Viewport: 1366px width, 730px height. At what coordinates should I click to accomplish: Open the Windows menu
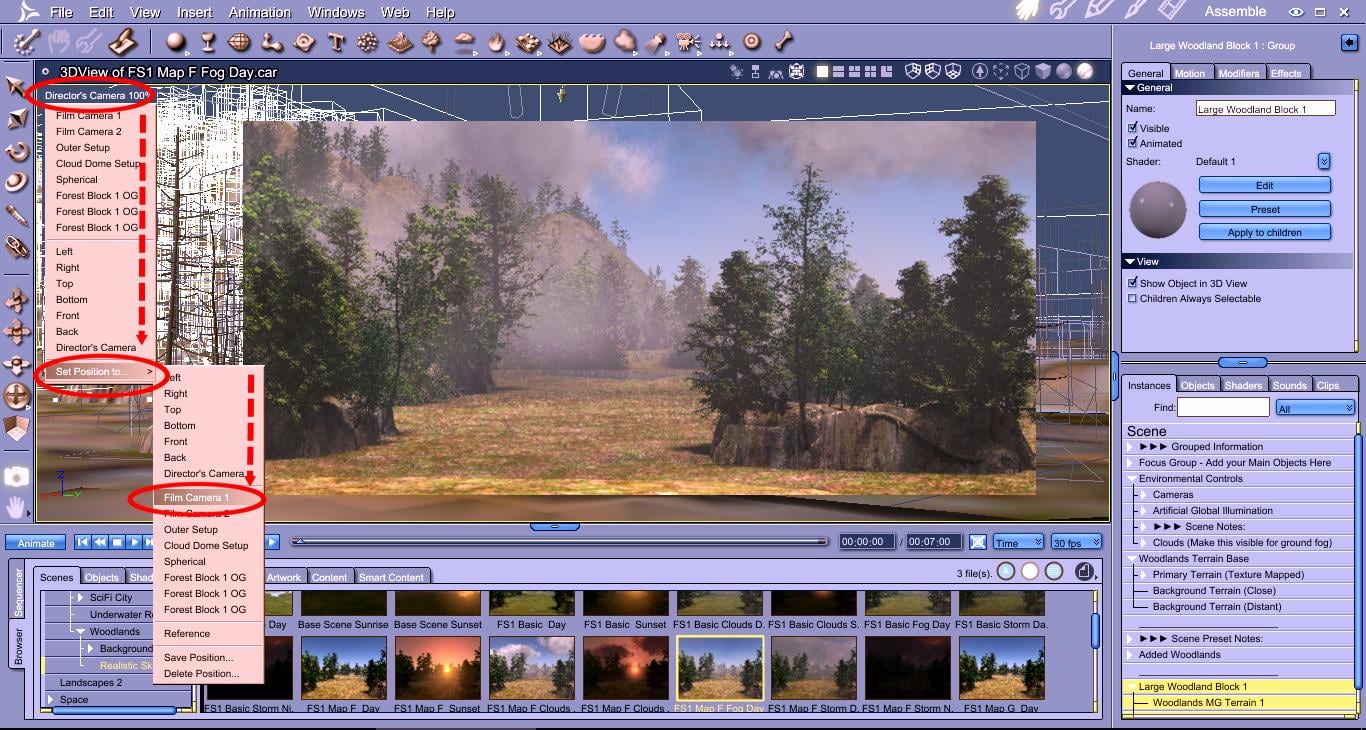click(x=336, y=12)
